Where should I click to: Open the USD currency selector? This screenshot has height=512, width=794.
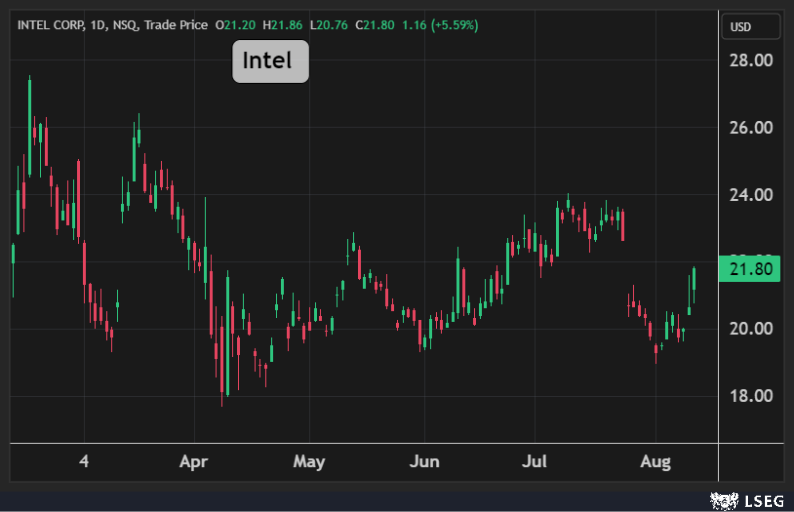pos(740,27)
